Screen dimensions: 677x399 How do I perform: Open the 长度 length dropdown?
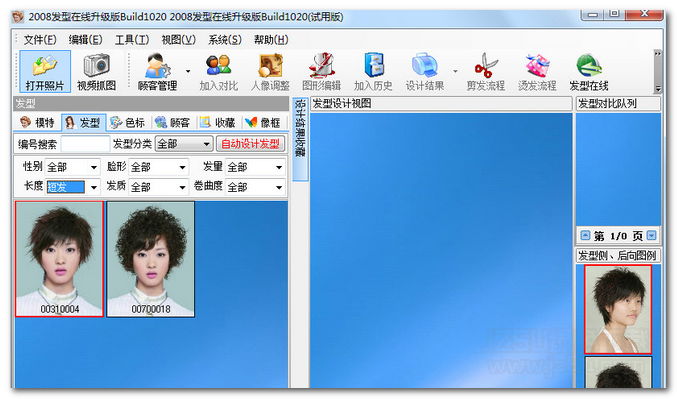[x=73, y=187]
